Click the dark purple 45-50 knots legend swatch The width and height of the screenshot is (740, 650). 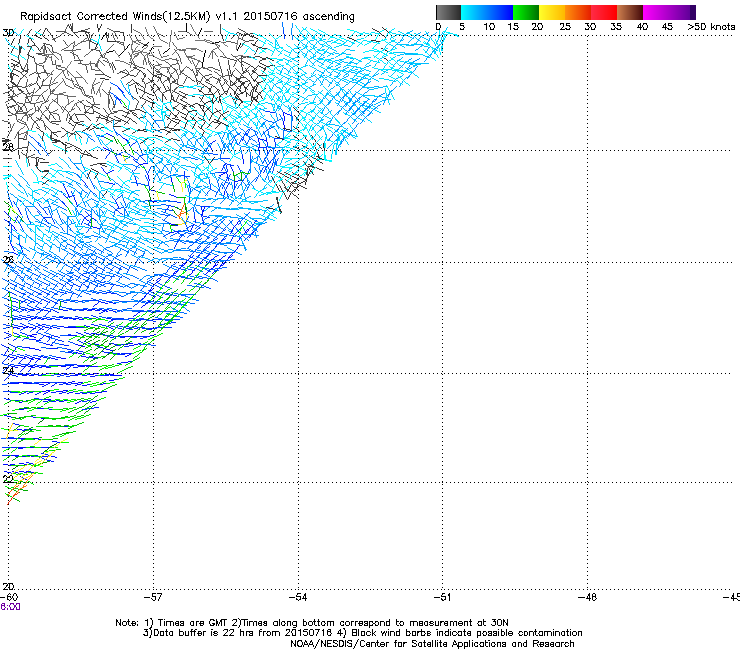coord(682,12)
